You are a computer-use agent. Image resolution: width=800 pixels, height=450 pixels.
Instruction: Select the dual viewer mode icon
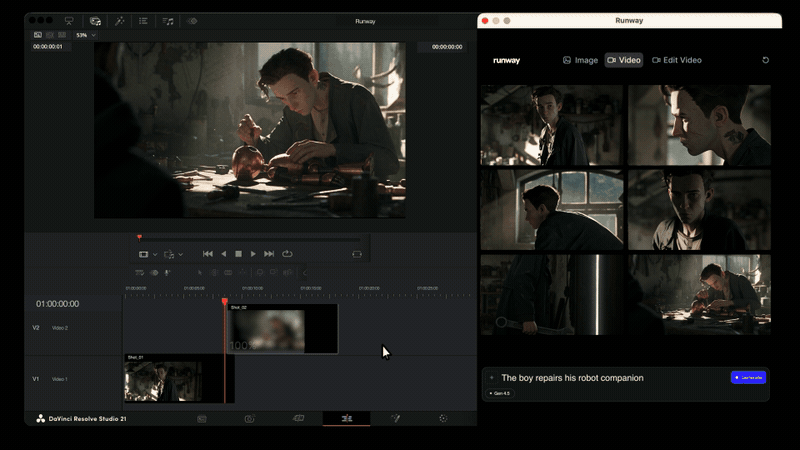point(50,35)
